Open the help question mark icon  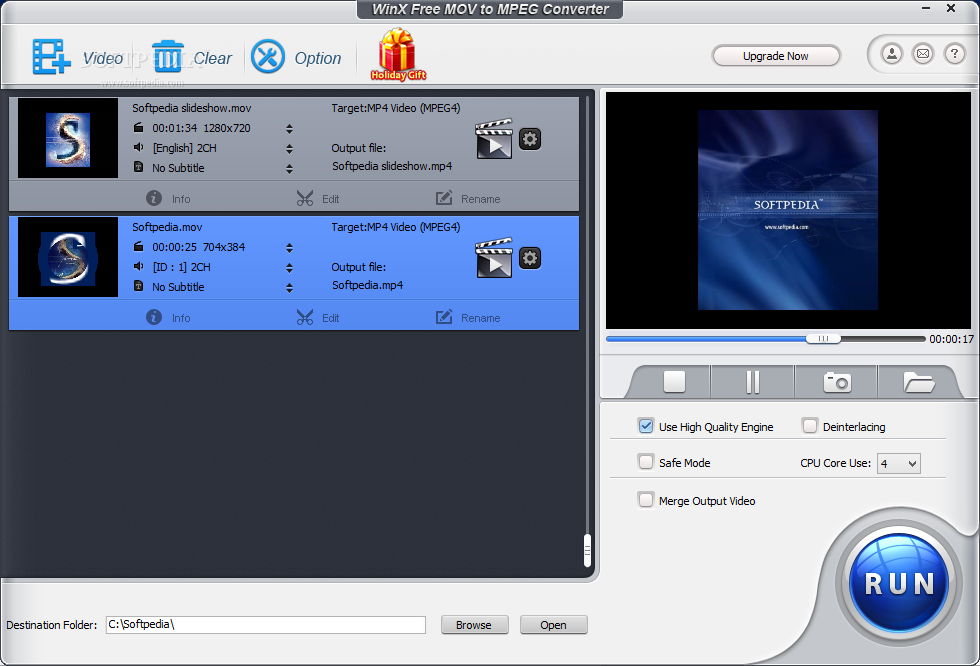pos(954,54)
